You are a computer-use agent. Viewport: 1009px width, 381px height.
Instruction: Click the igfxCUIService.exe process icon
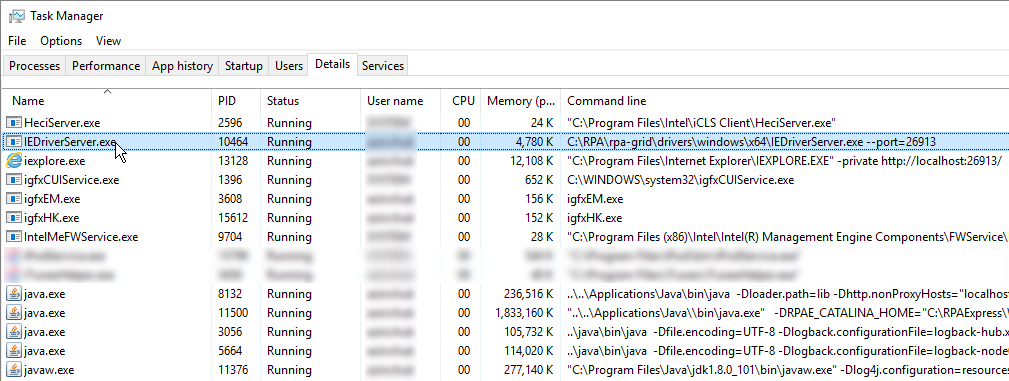click(x=14, y=180)
